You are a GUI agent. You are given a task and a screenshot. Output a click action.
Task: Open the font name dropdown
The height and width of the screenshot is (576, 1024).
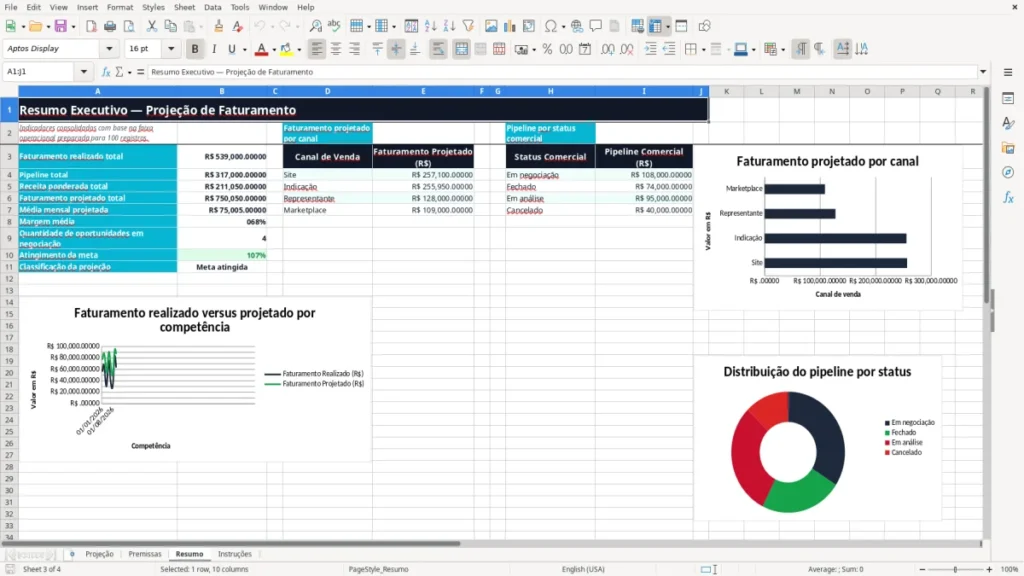[x=109, y=48]
